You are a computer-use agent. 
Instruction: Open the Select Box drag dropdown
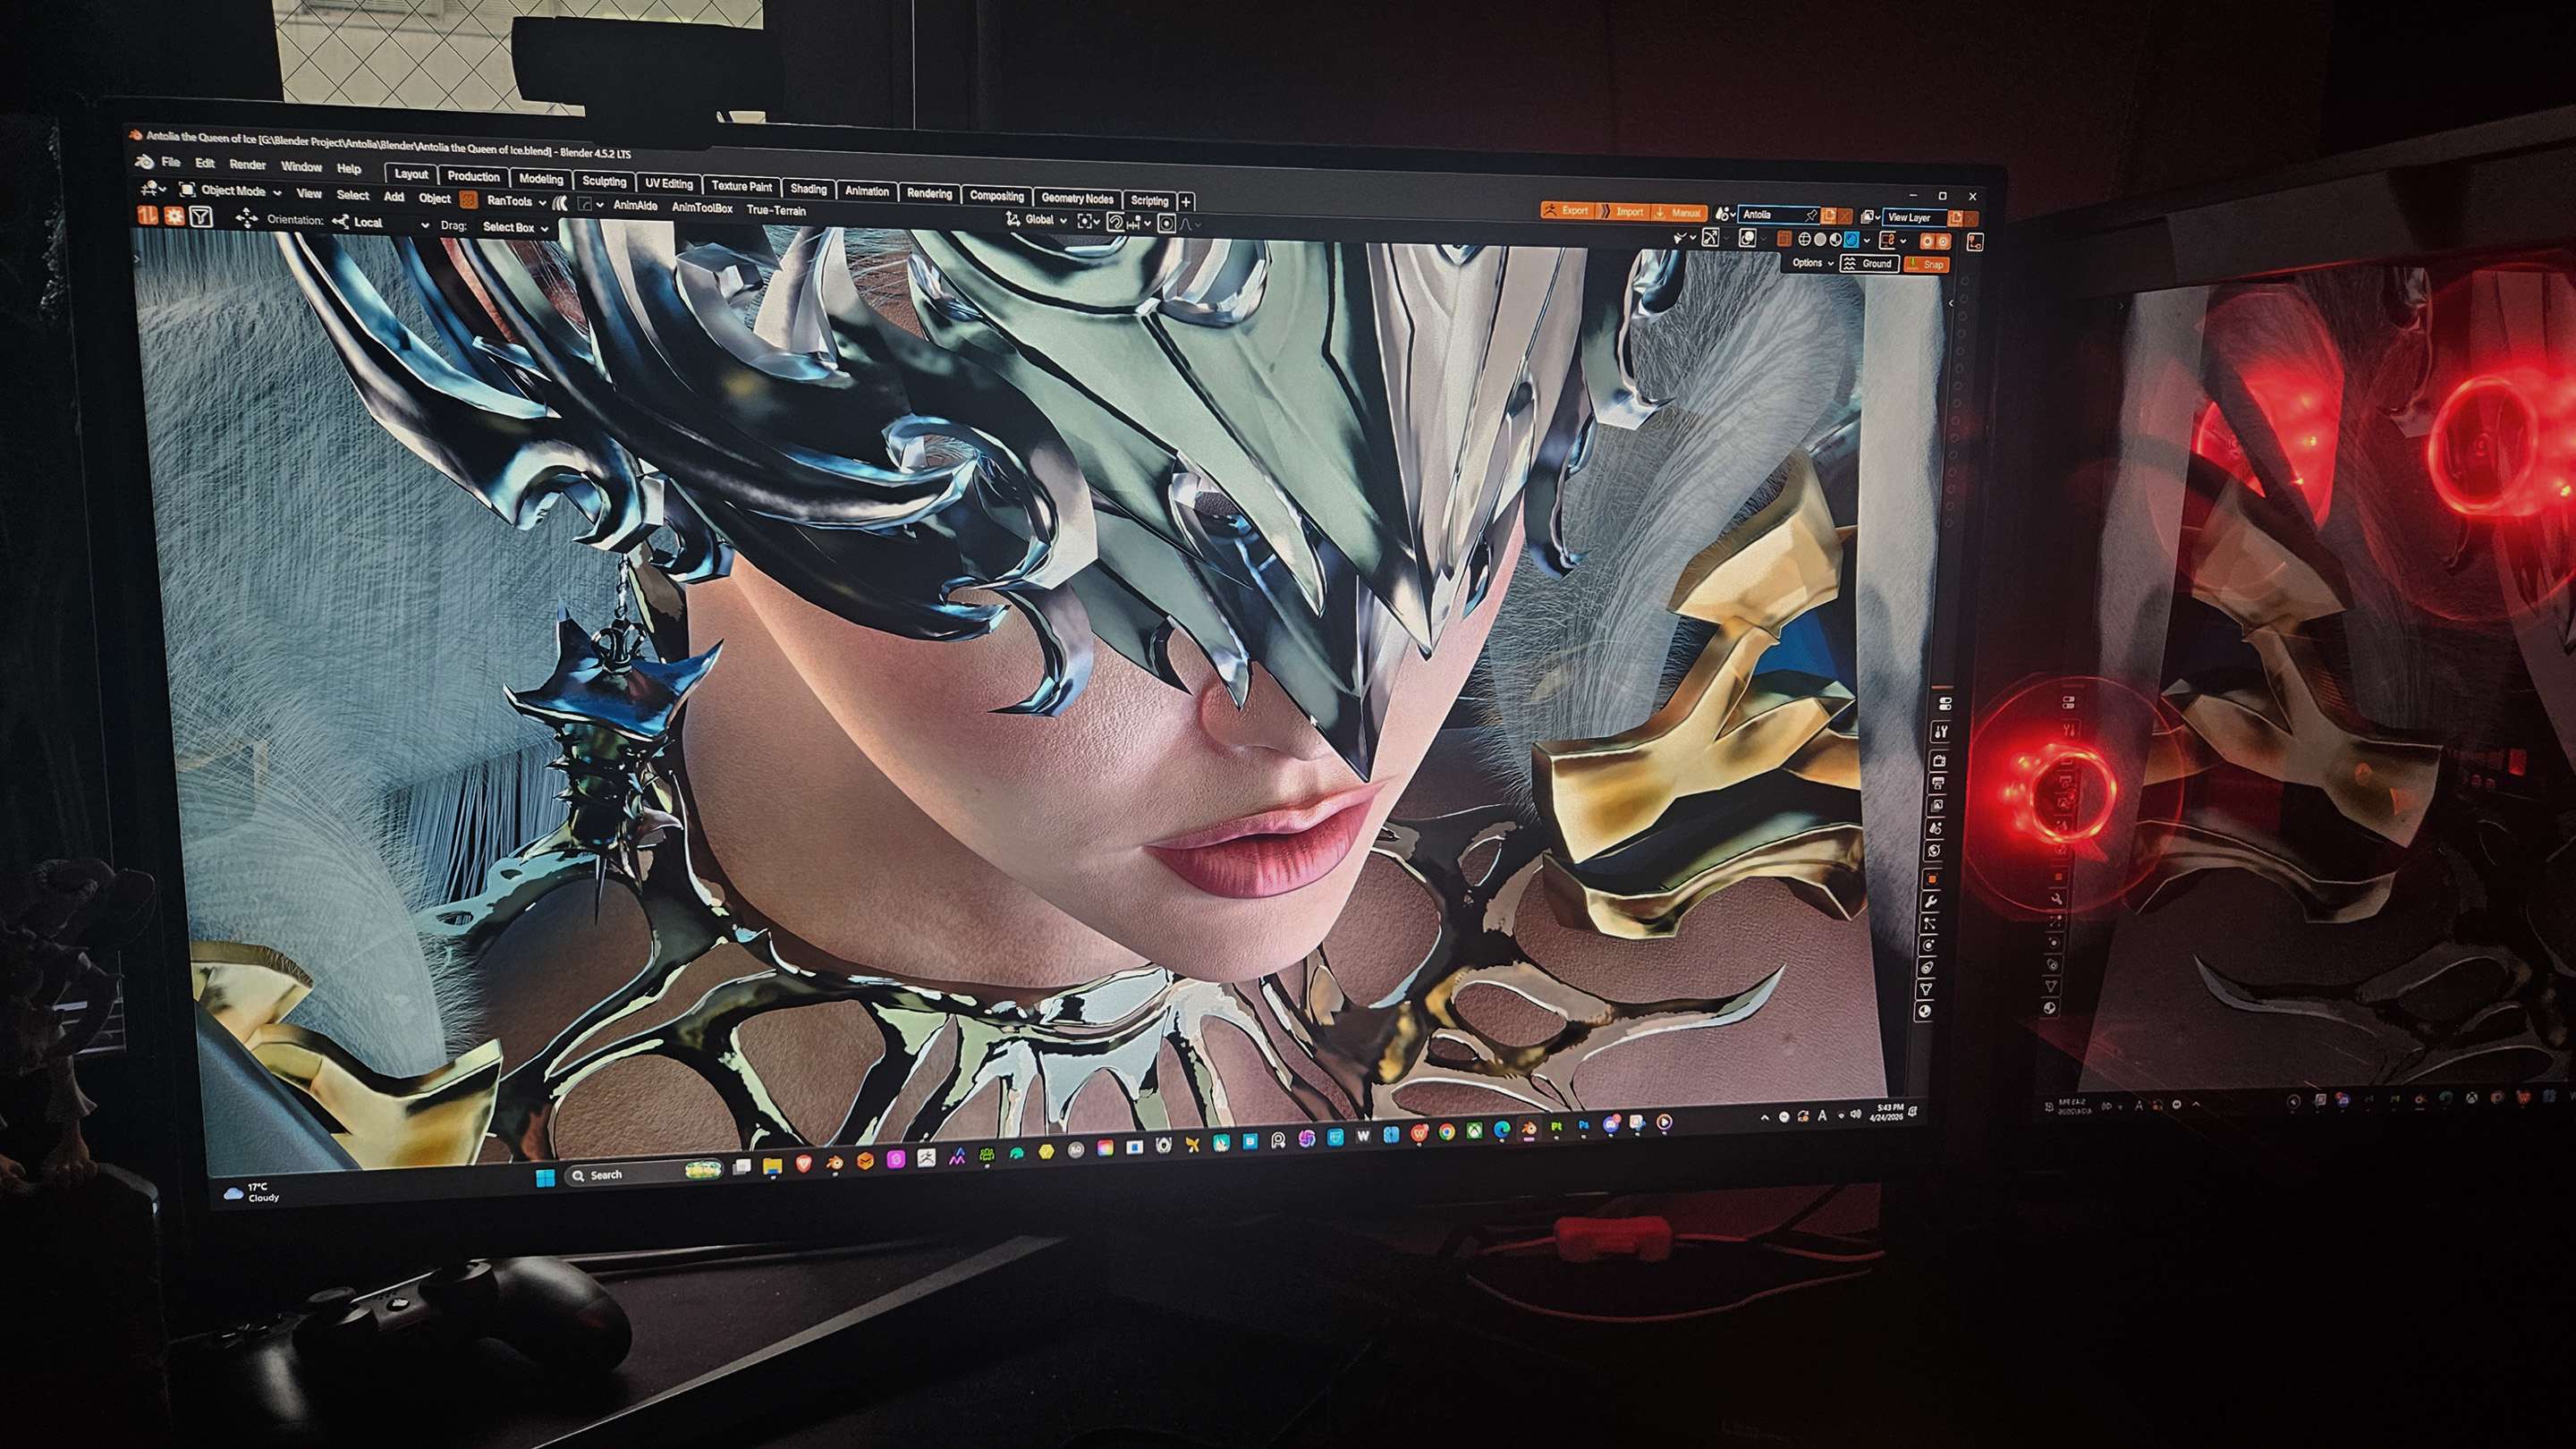[514, 227]
